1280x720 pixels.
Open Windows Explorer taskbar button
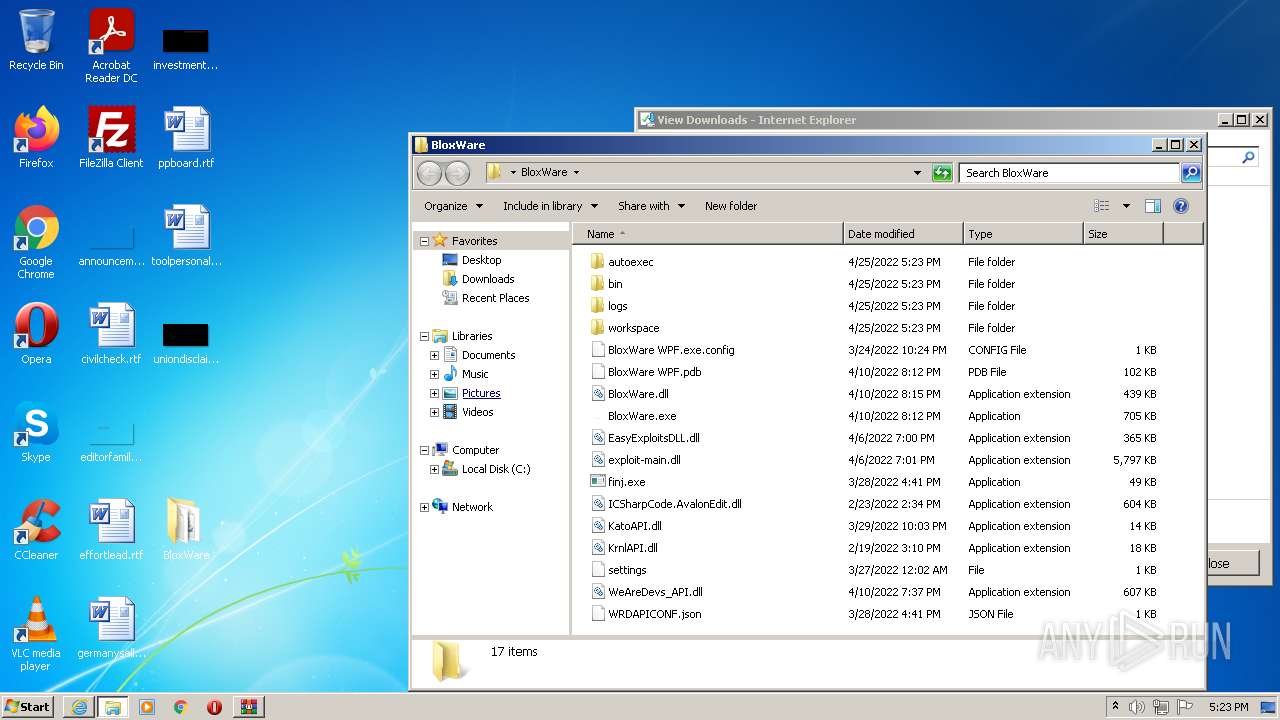(x=113, y=707)
